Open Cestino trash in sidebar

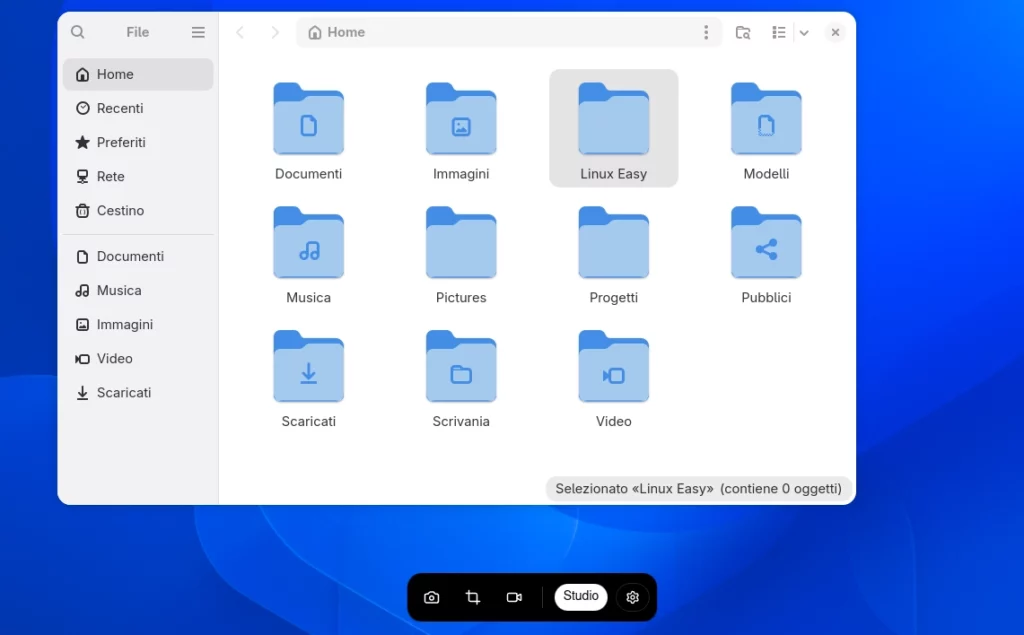coord(138,210)
